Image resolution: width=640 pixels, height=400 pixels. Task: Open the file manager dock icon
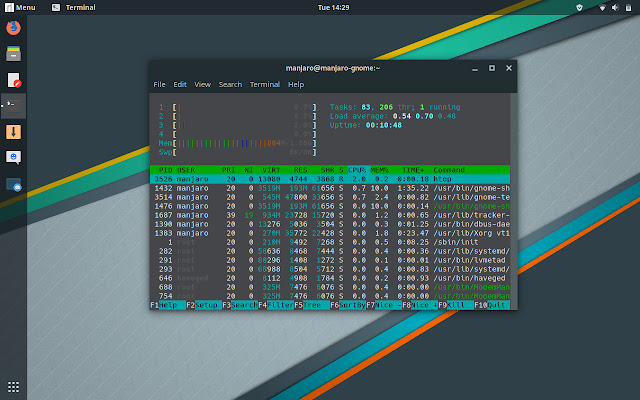tap(13, 53)
